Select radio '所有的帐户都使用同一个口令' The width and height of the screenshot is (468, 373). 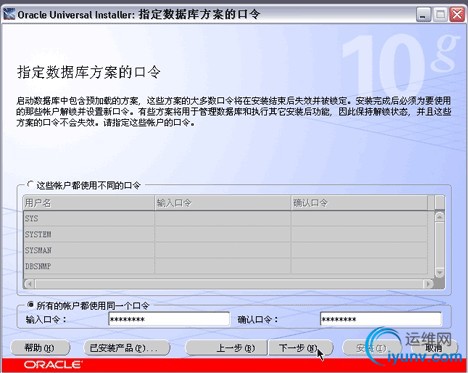(x=30, y=304)
